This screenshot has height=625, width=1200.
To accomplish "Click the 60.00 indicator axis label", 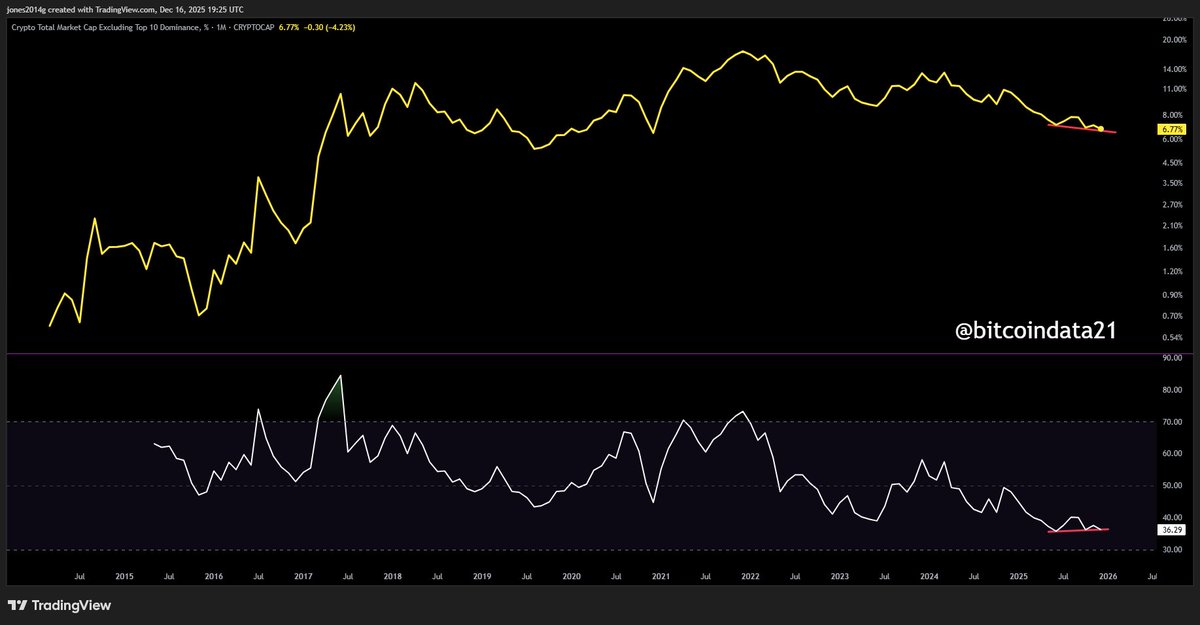I will 1172,454.
